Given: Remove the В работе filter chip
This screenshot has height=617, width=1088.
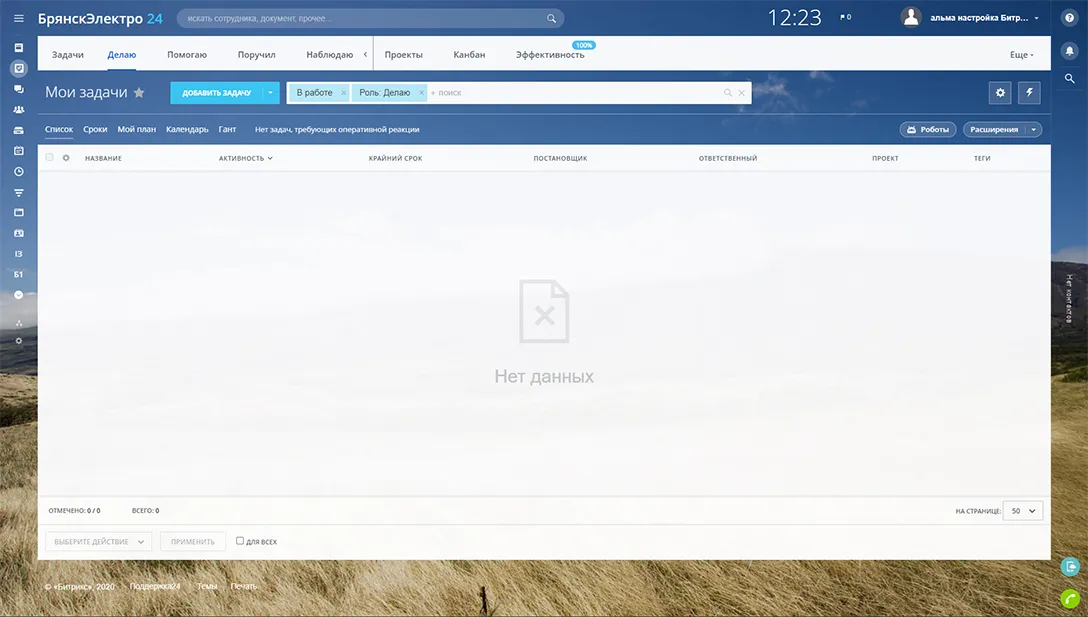Looking at the screenshot, I should point(343,92).
